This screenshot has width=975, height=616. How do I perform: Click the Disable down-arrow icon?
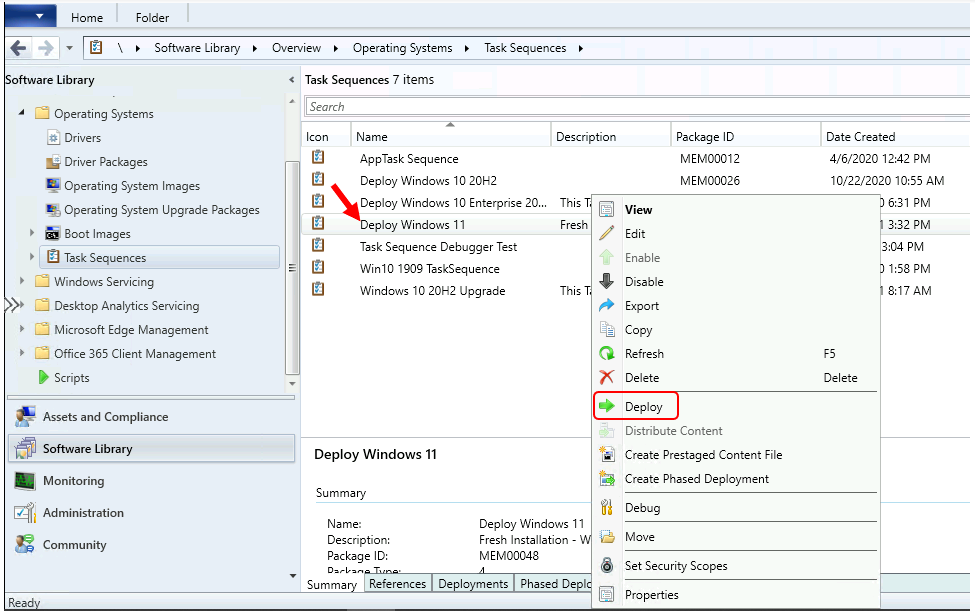pos(606,281)
